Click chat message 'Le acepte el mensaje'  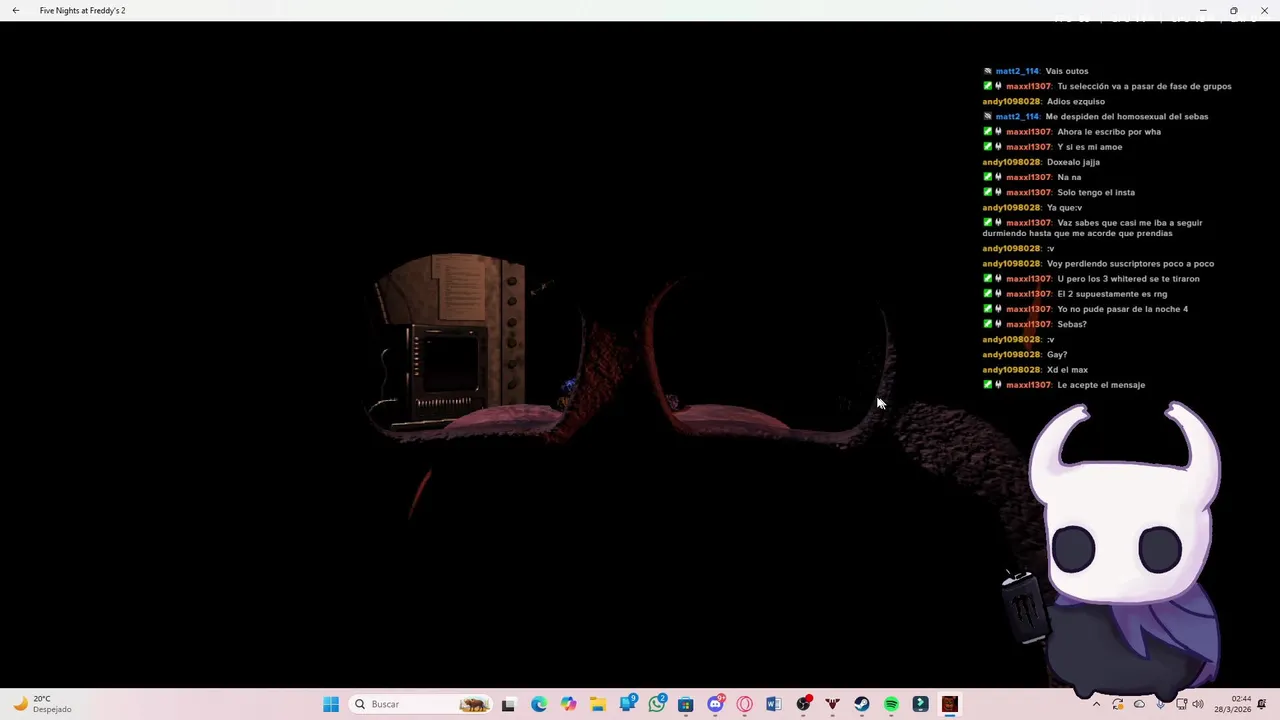[1101, 385]
